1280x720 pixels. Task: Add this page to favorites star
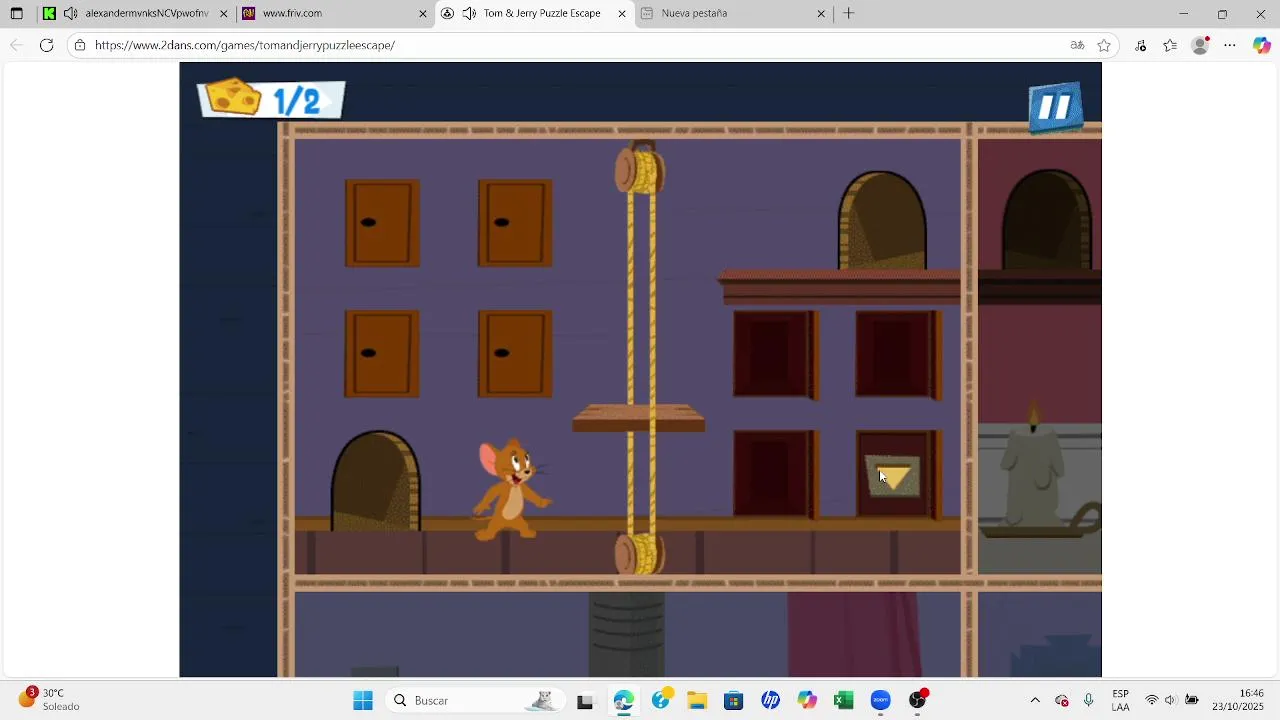[x=1104, y=45]
